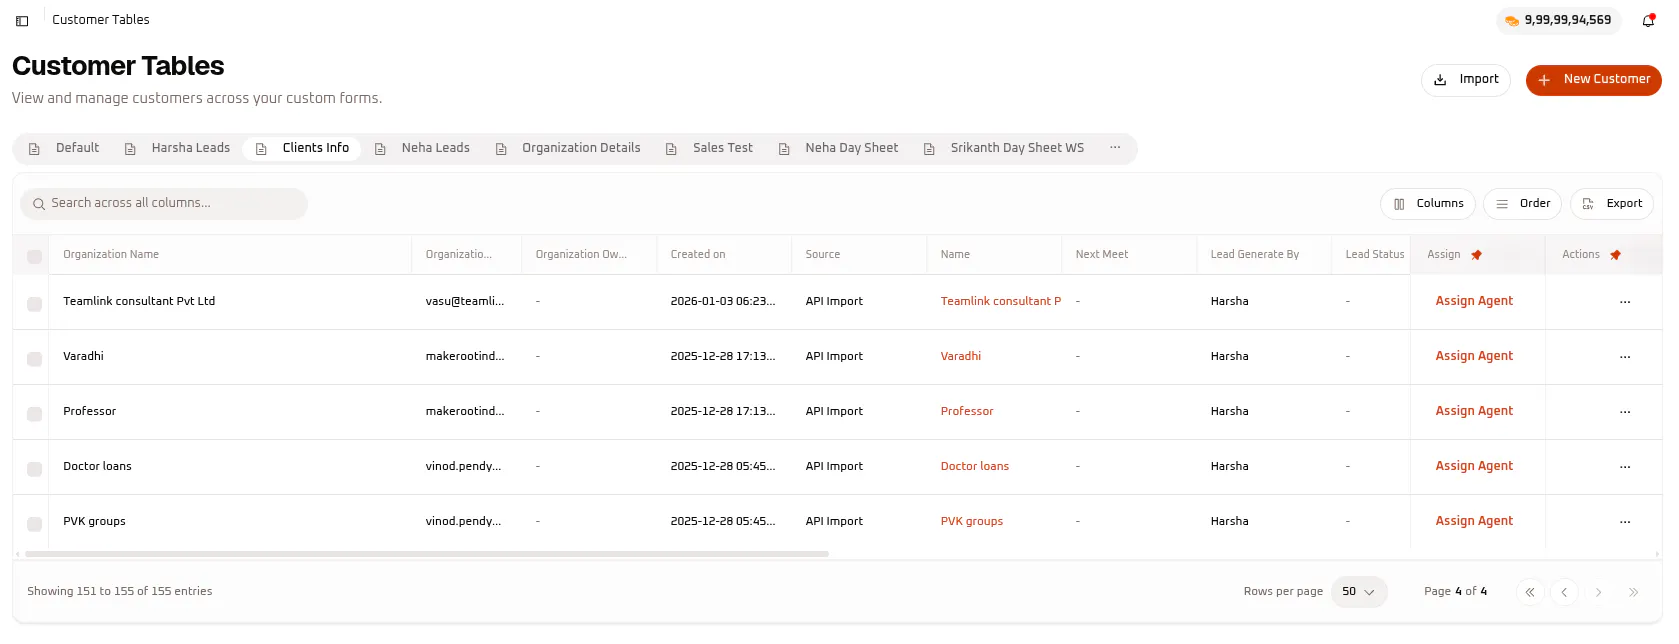Toggle the sidebar panel icon
The image size is (1679, 644).
tap(22, 20)
